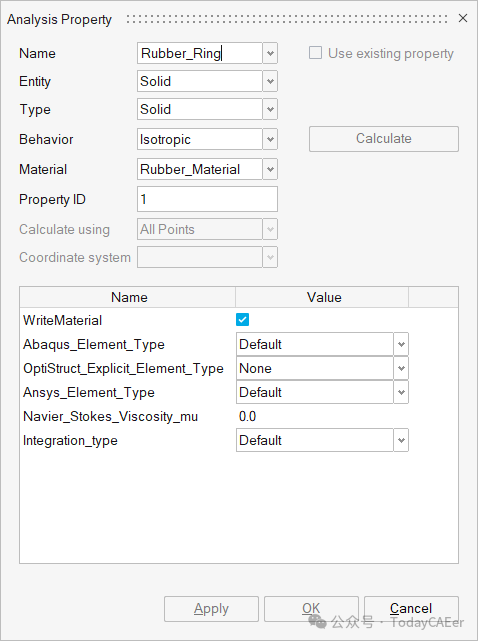The height and width of the screenshot is (641, 478).
Task: Select the Abaqus_Element_Type row label
Action: point(94,345)
